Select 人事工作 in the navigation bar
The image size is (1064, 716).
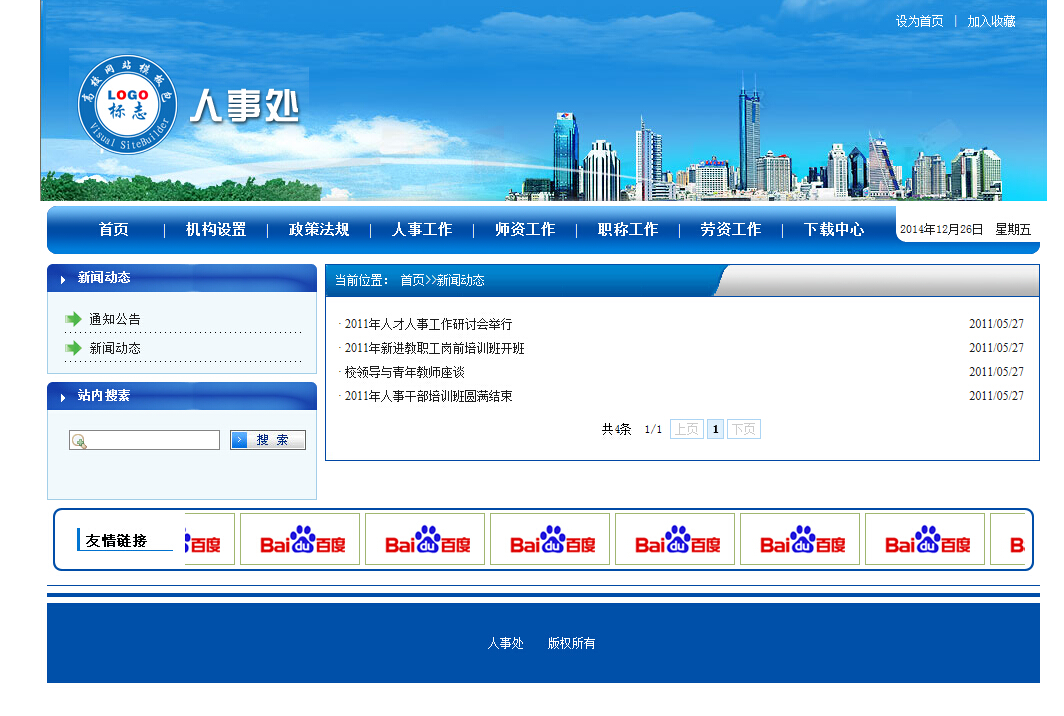[x=422, y=229]
